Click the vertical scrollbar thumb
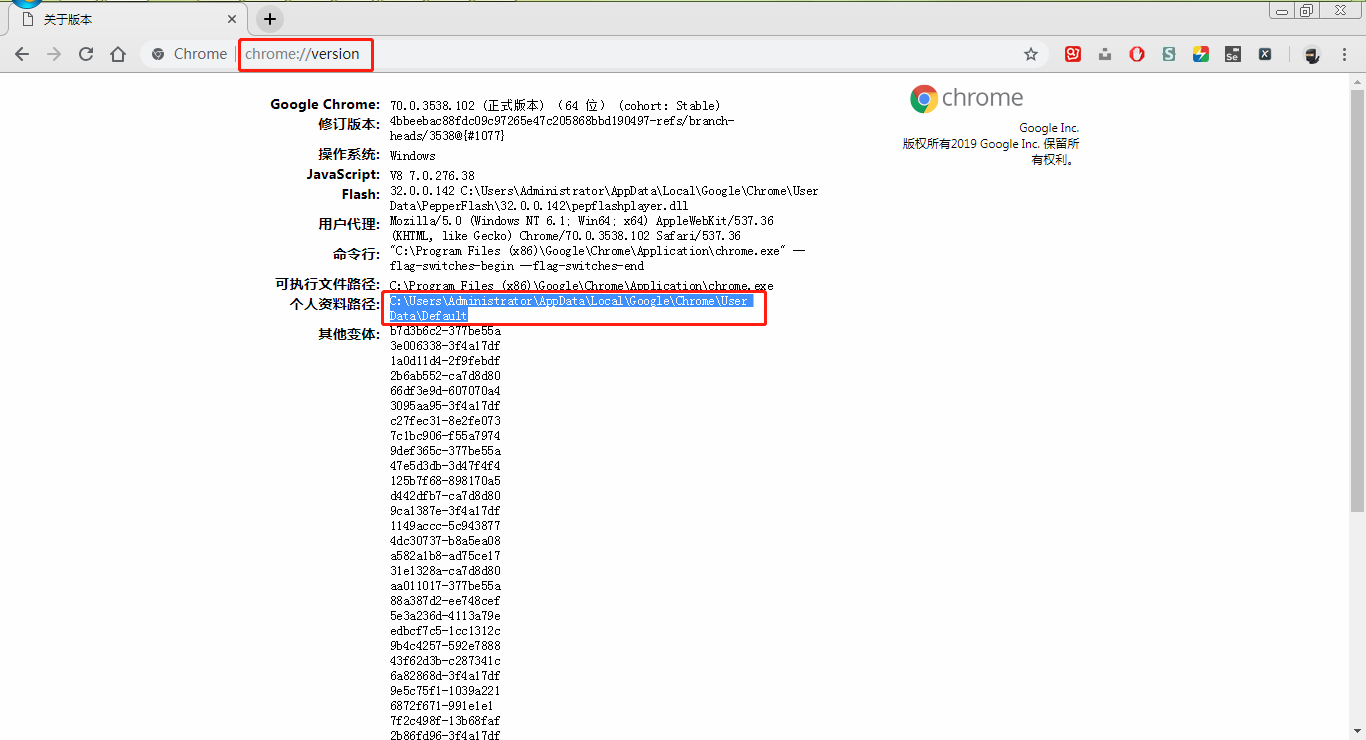This screenshot has width=1366, height=740. (1357, 300)
